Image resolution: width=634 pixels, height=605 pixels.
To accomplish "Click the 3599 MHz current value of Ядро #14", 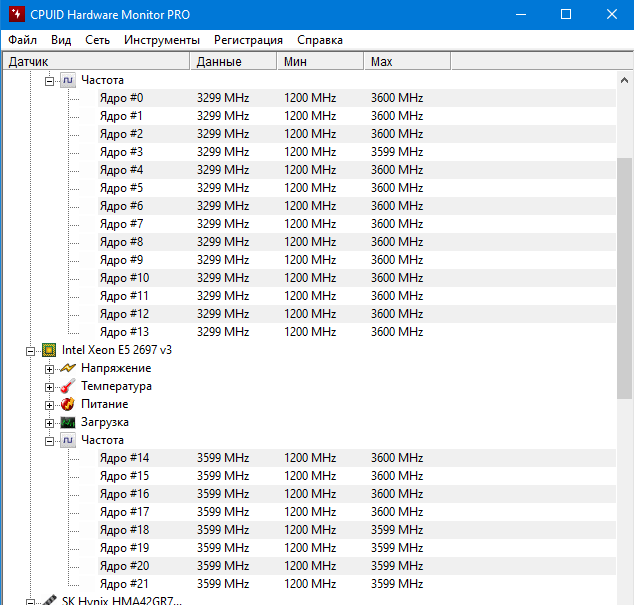I will [223, 458].
